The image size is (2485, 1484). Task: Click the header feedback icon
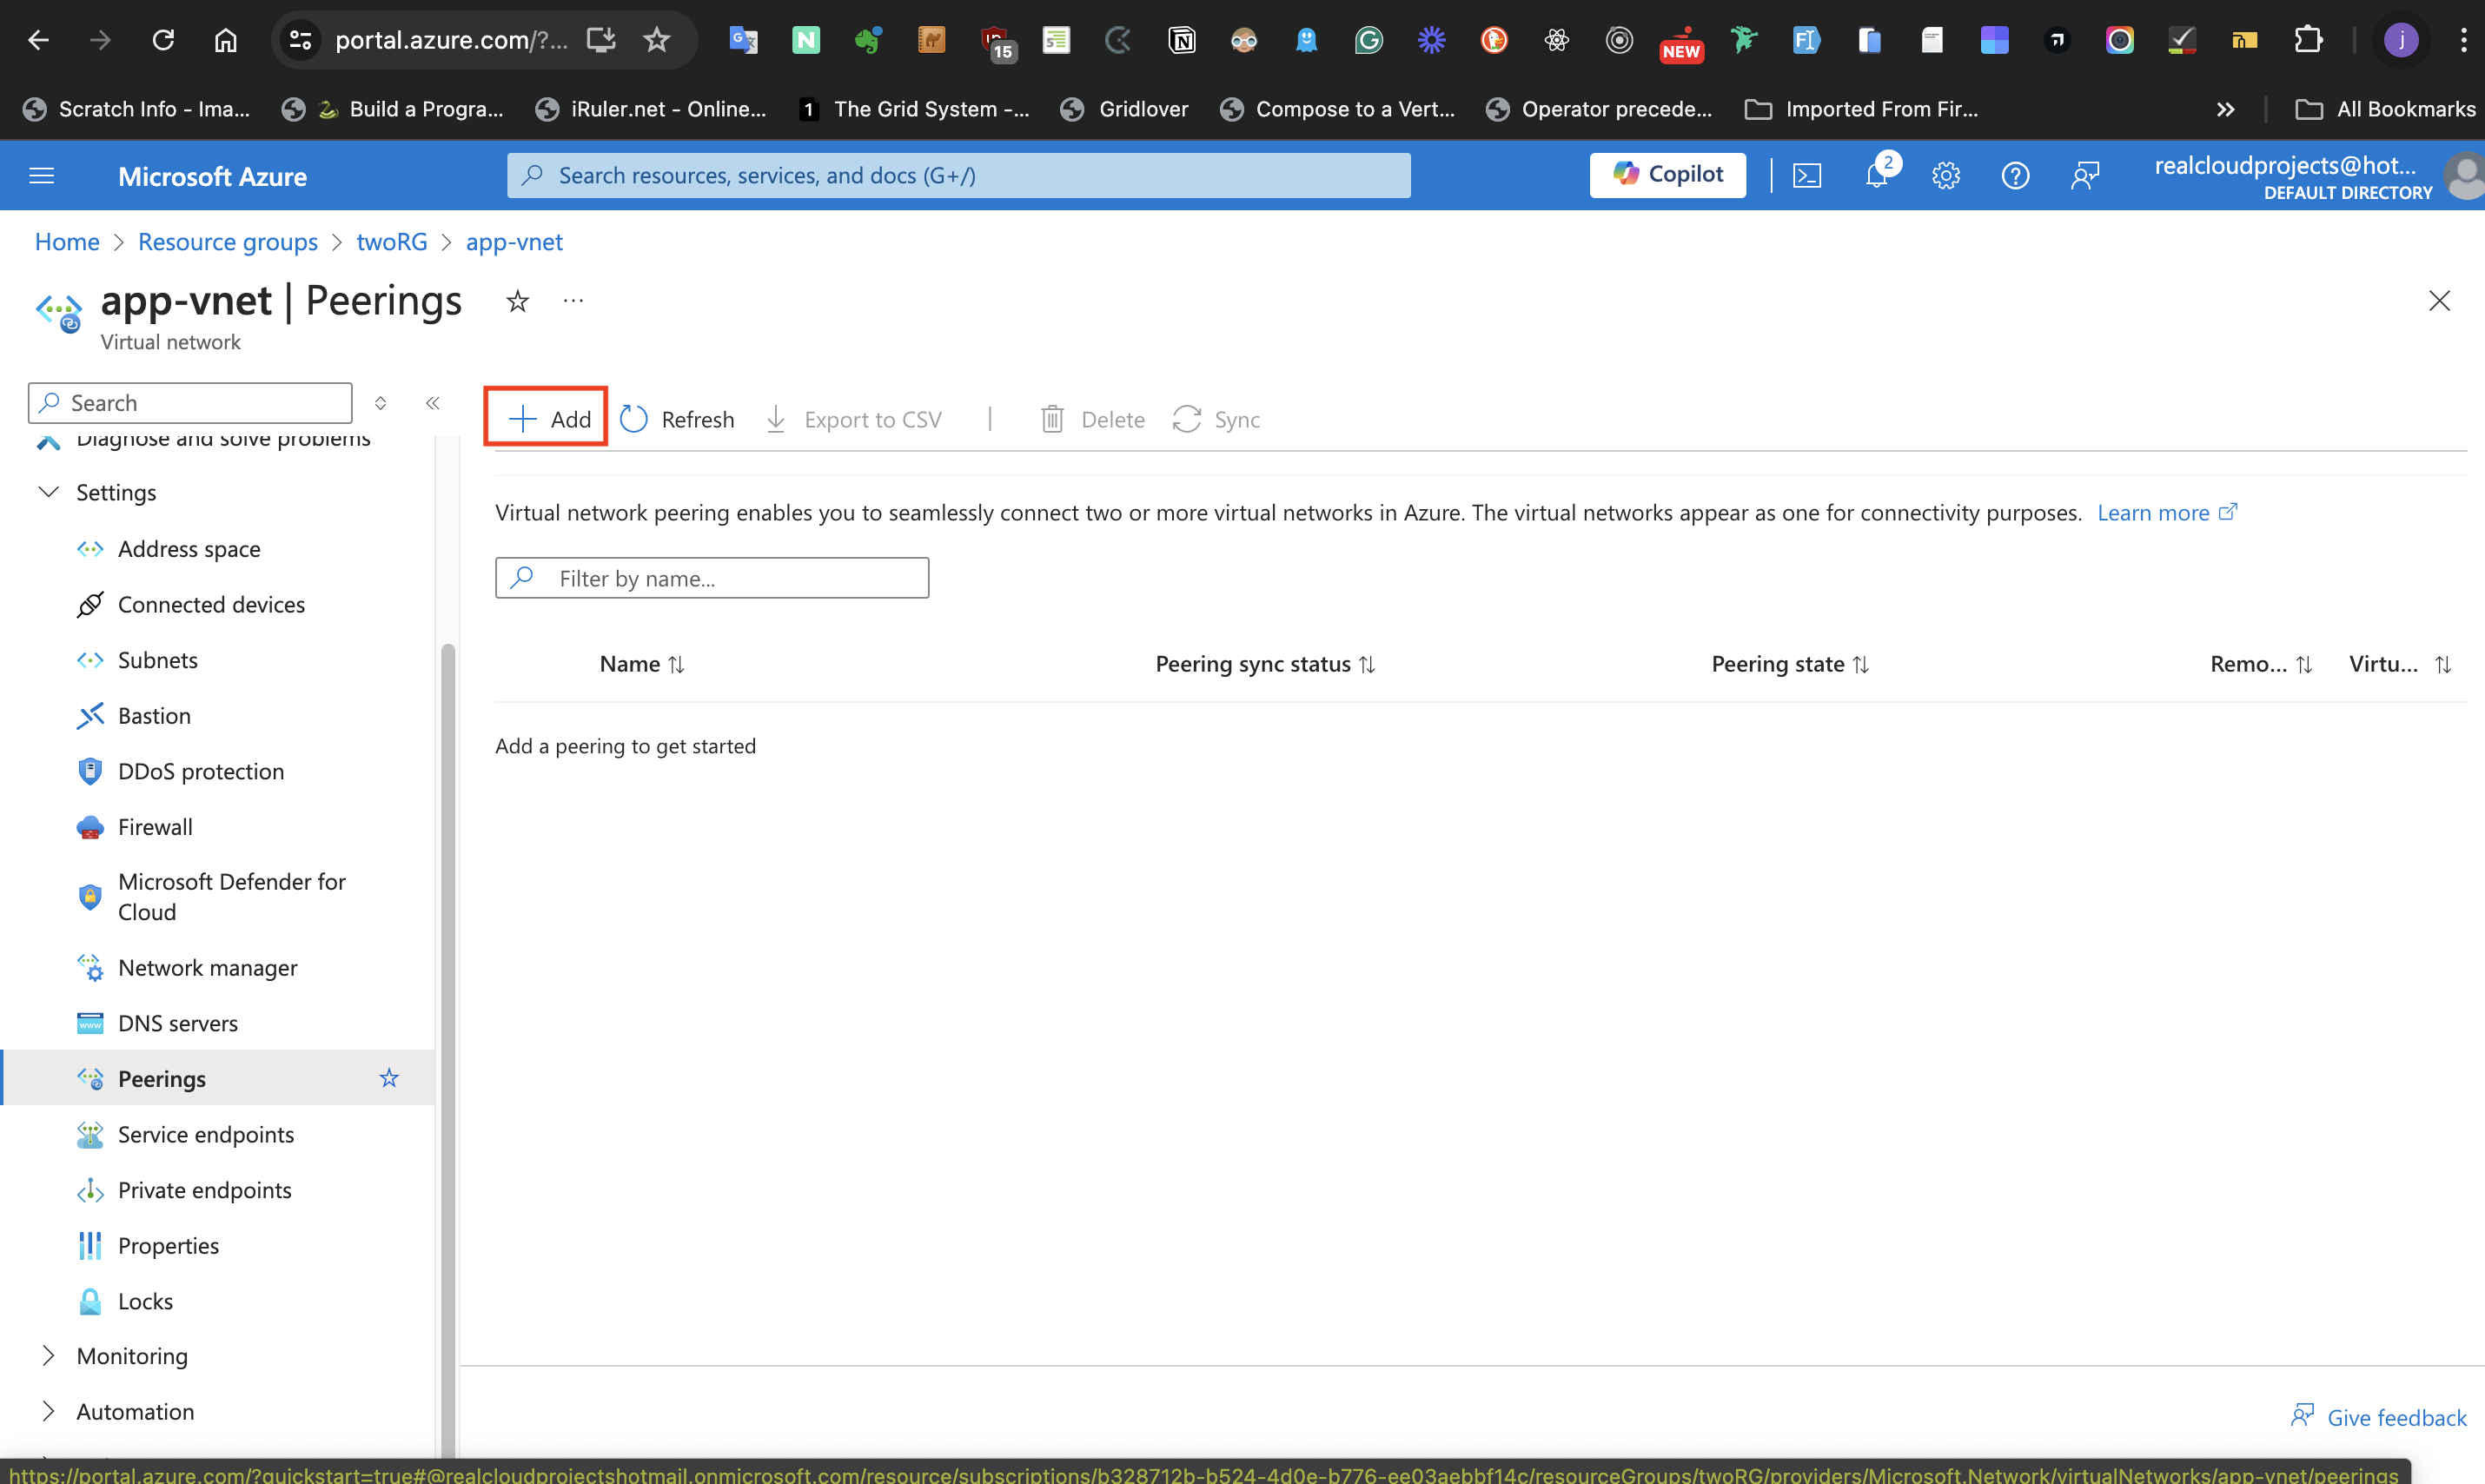[x=2085, y=176]
